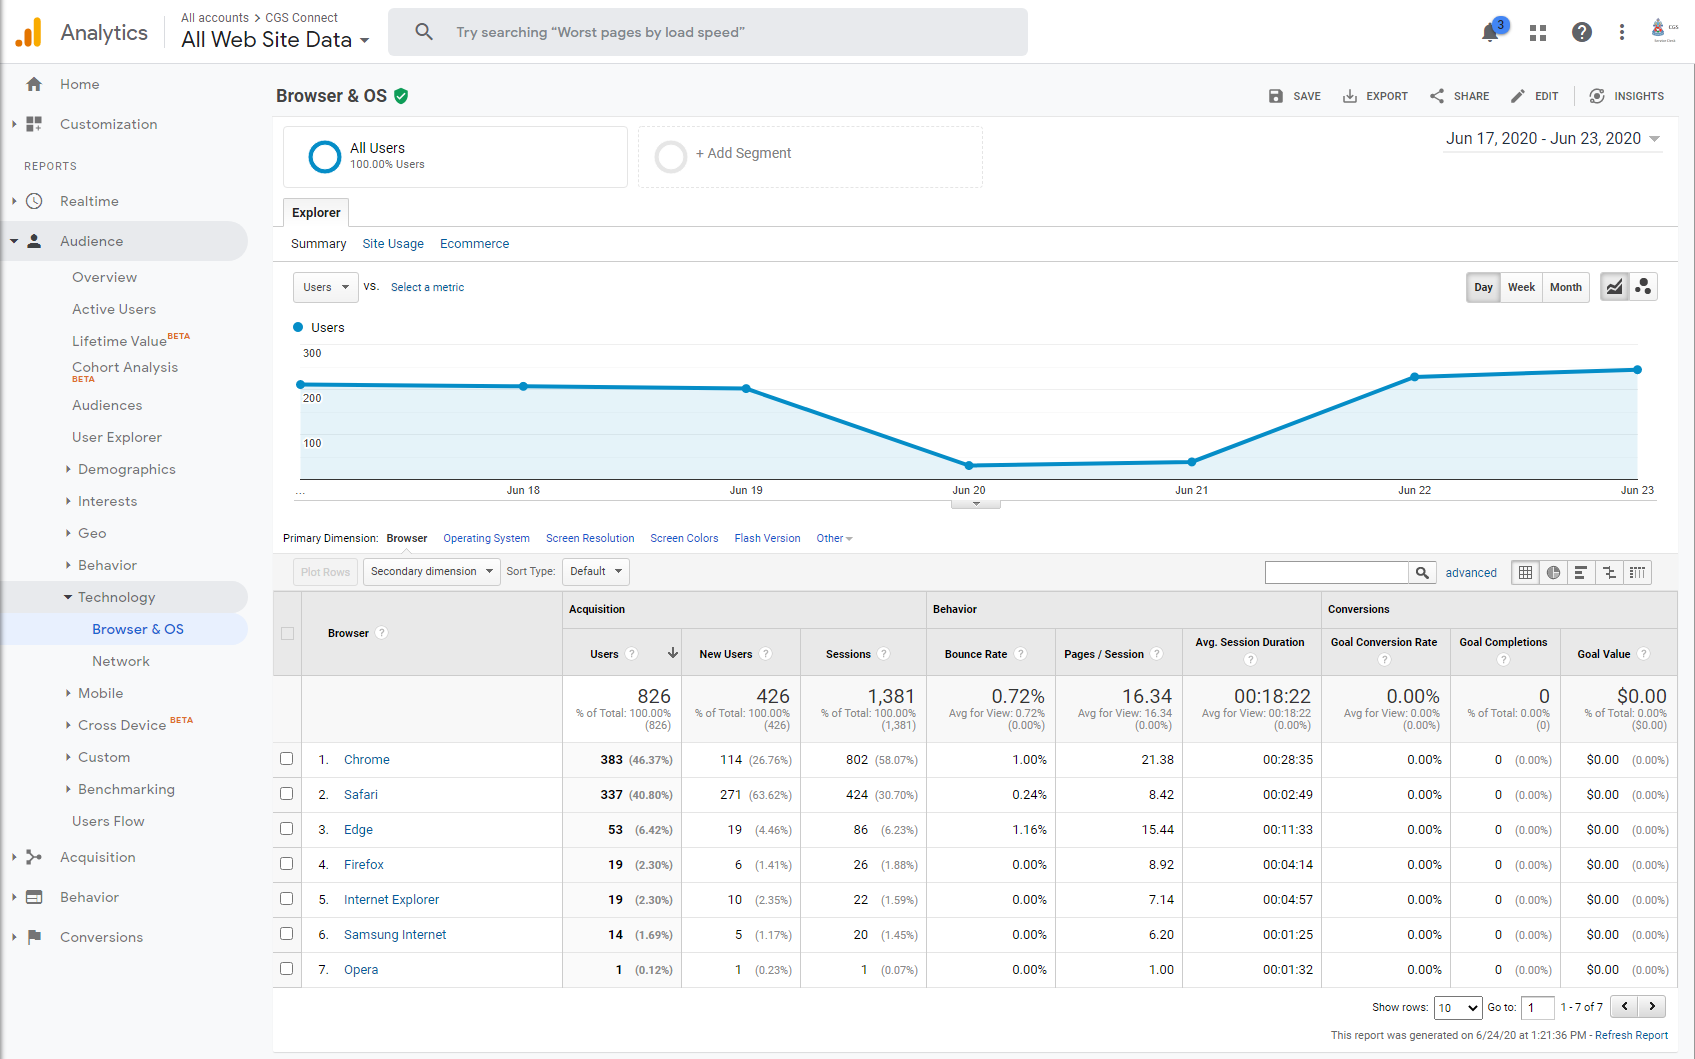Open the Google apps grid icon
This screenshot has width=1695, height=1059.
click(1538, 33)
